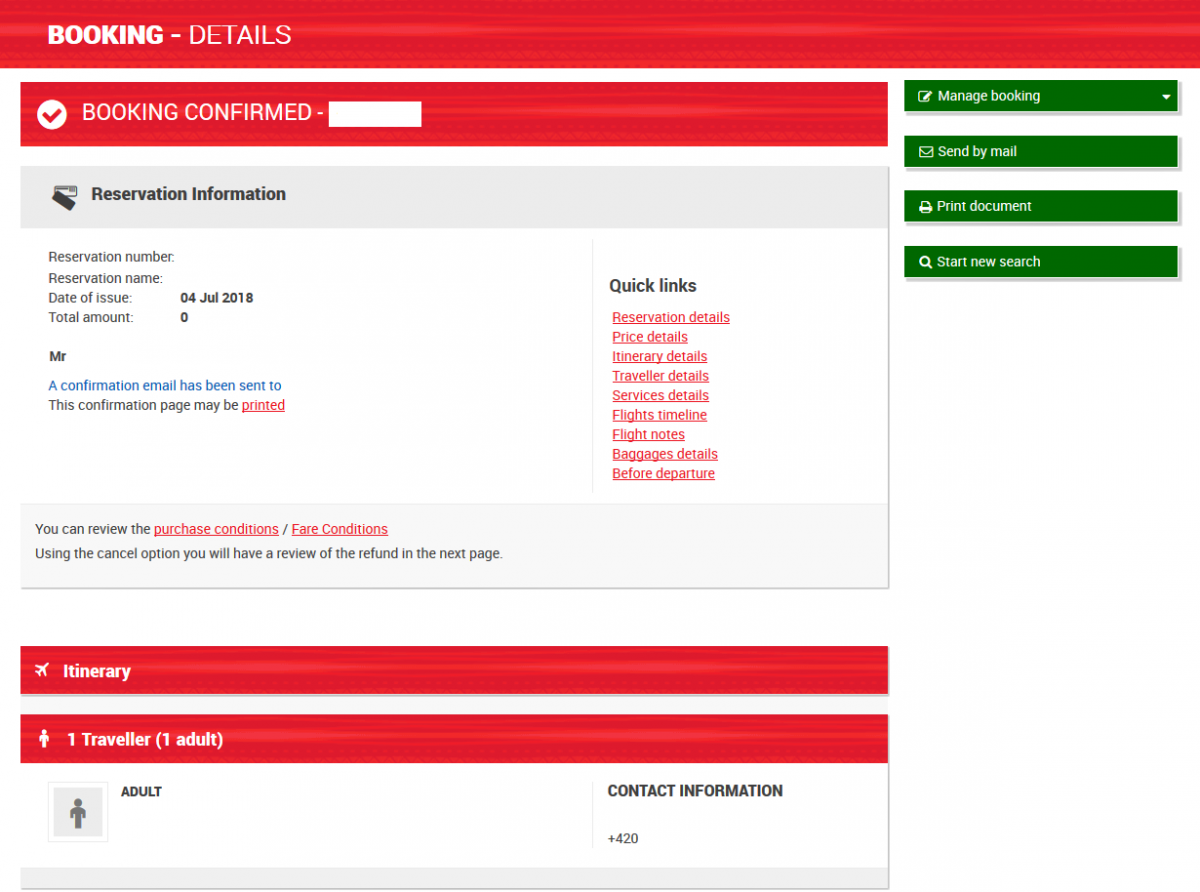Click the adult traveller avatar thumbnail

point(78,811)
